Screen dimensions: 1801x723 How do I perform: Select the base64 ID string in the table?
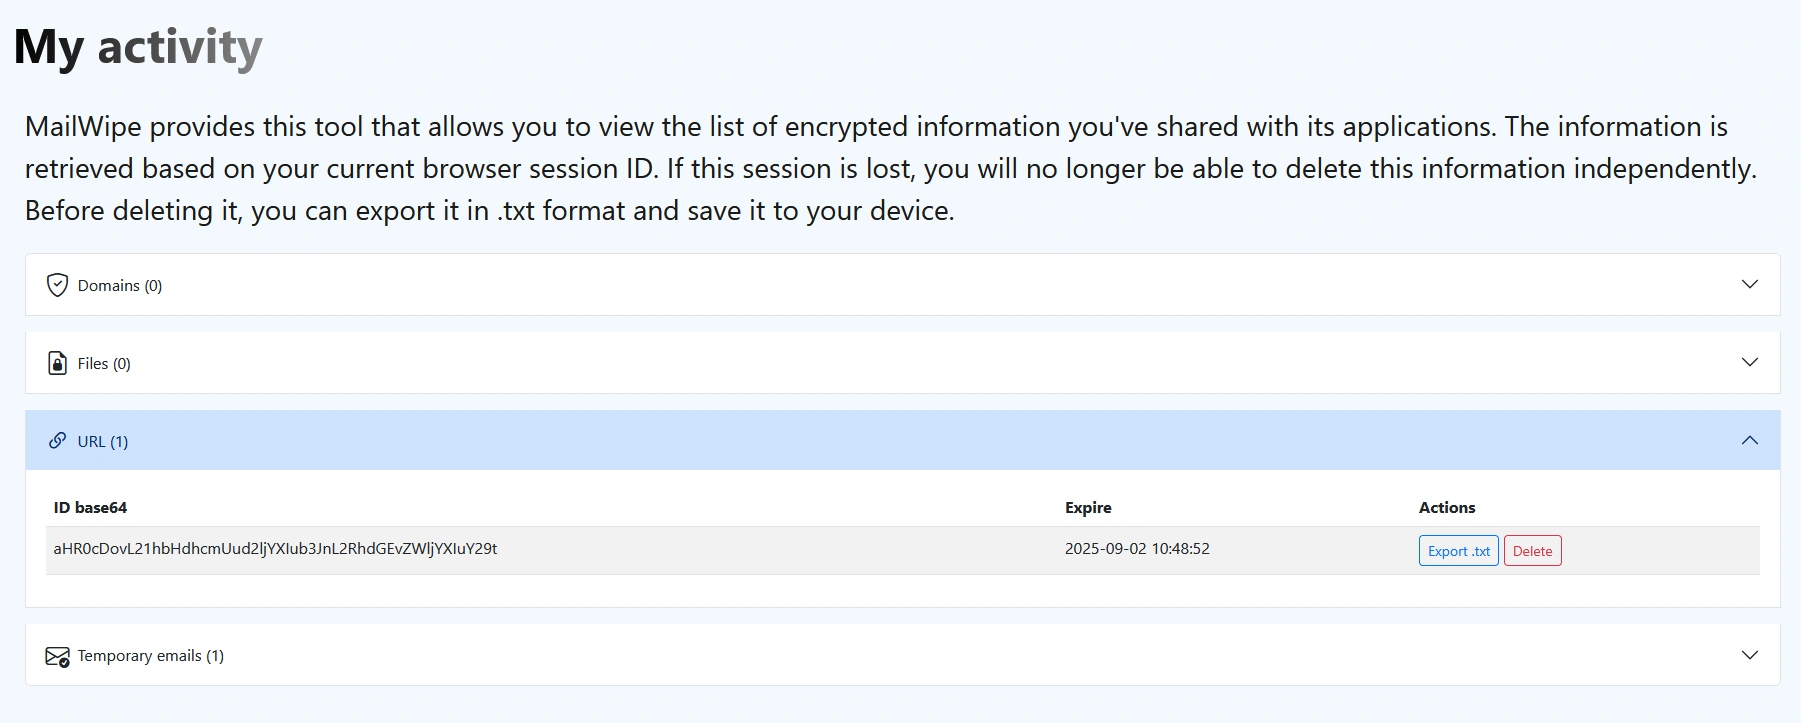[275, 549]
